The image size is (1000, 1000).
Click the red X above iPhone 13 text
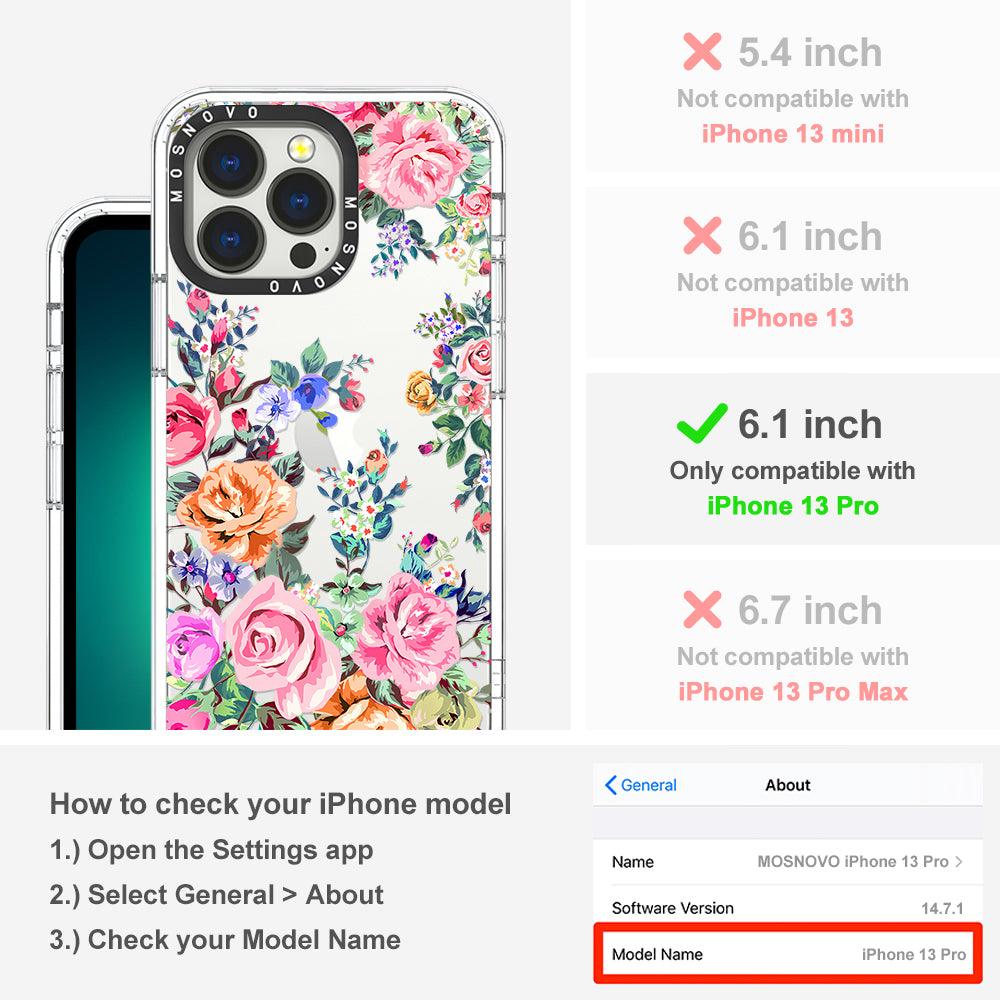pyautogui.click(x=702, y=235)
